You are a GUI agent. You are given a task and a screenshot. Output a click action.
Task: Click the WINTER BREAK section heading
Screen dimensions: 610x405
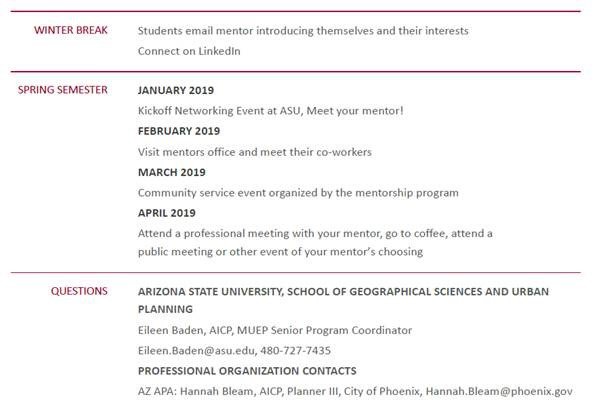click(71, 30)
